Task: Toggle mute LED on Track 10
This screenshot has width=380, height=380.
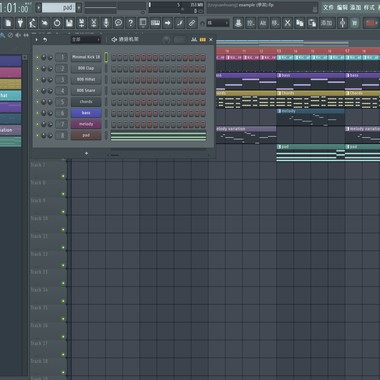Action: click(63, 230)
